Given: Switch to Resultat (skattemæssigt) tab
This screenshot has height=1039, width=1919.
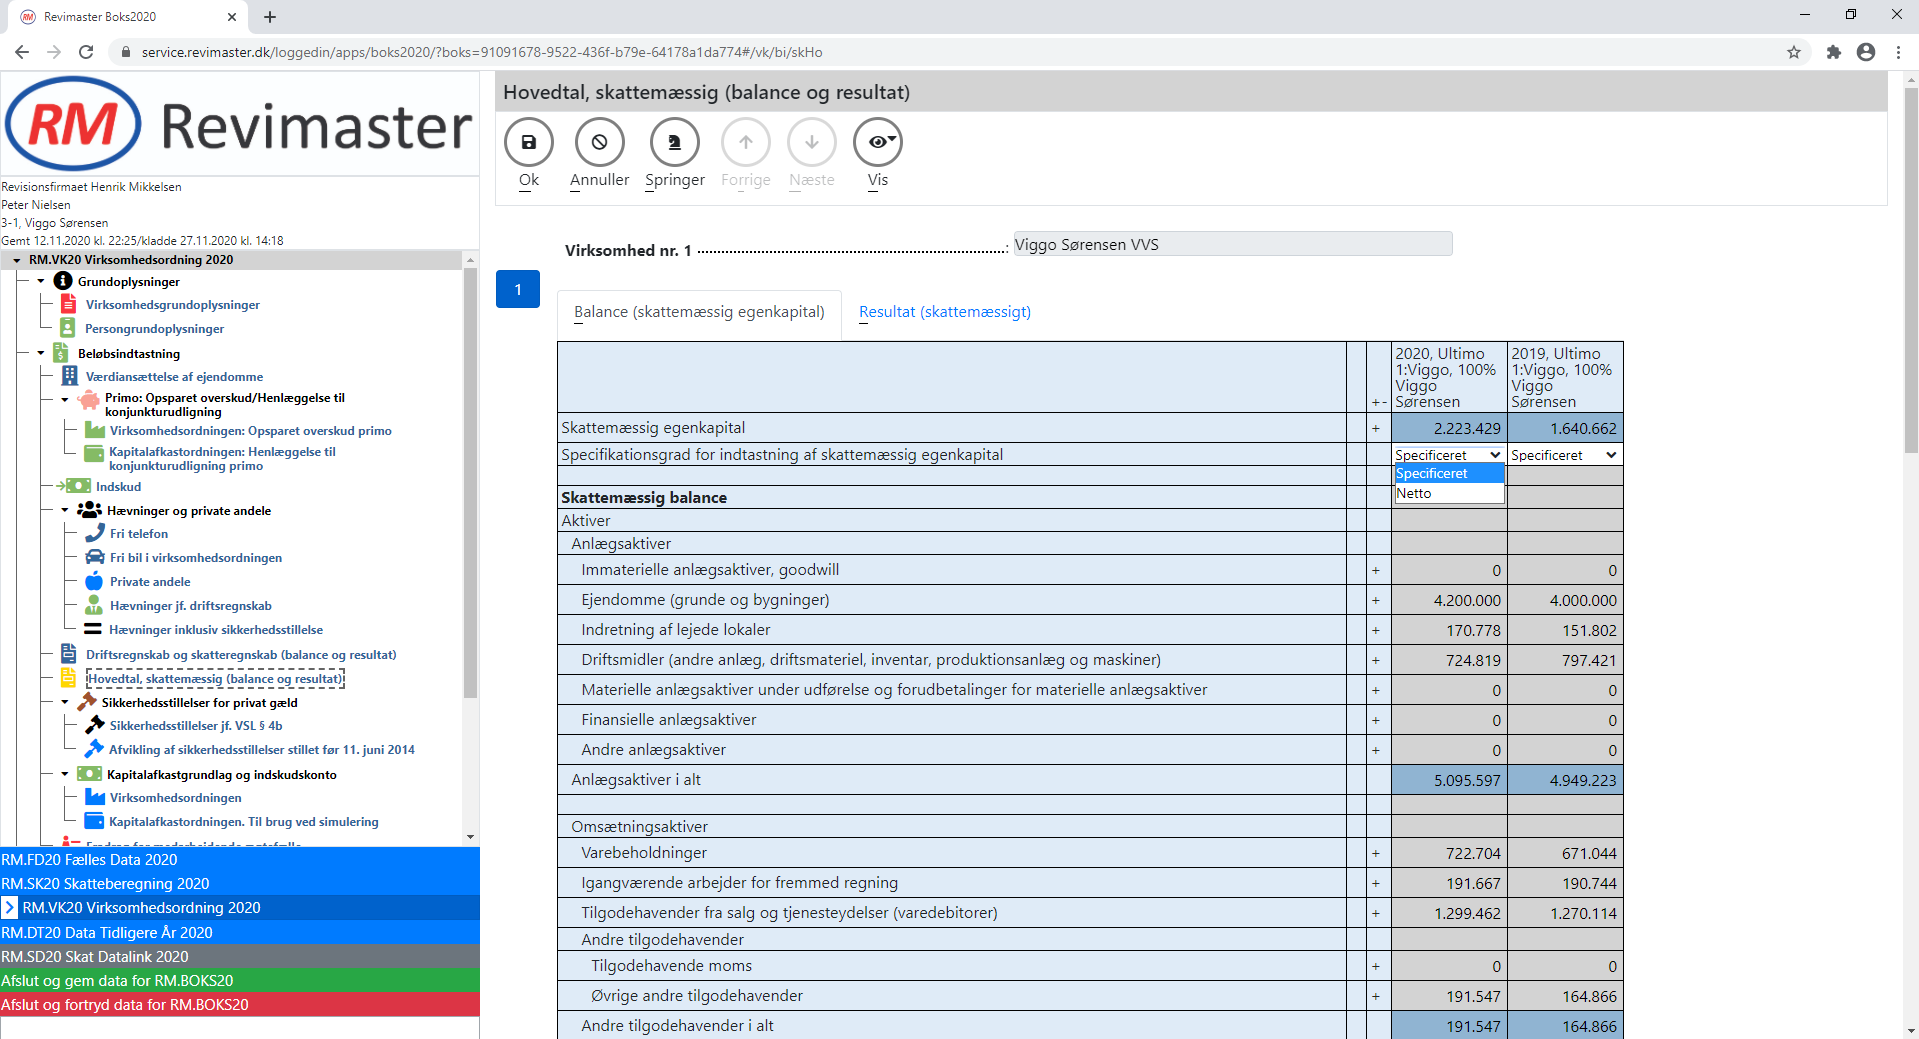Looking at the screenshot, I should [944, 312].
